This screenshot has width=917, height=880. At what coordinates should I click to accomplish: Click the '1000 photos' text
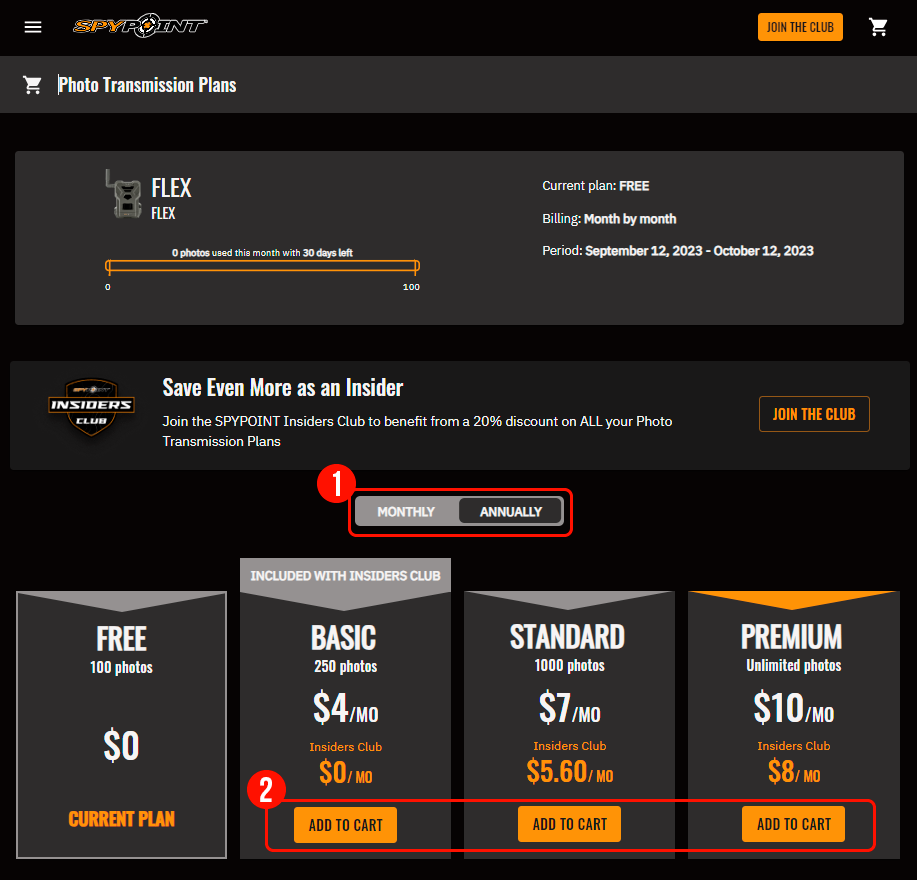coord(570,665)
